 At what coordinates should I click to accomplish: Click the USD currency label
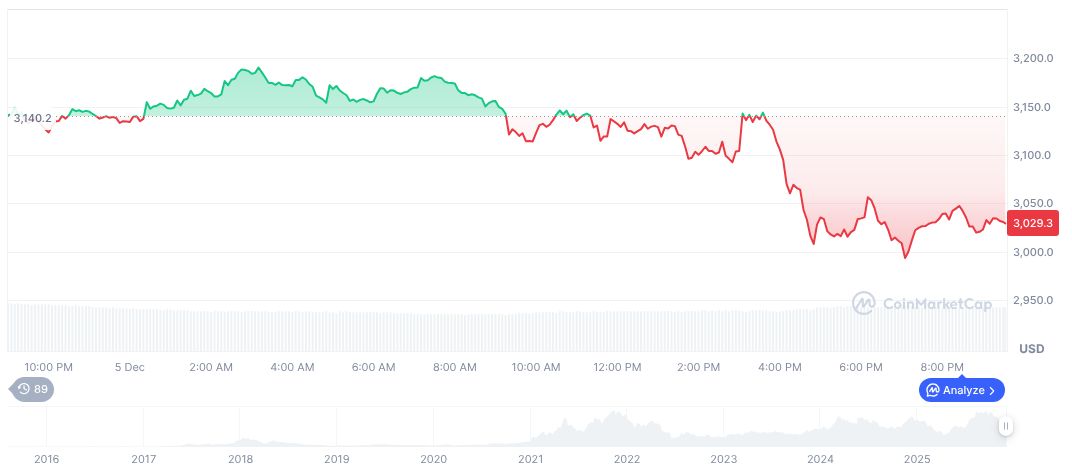1031,349
